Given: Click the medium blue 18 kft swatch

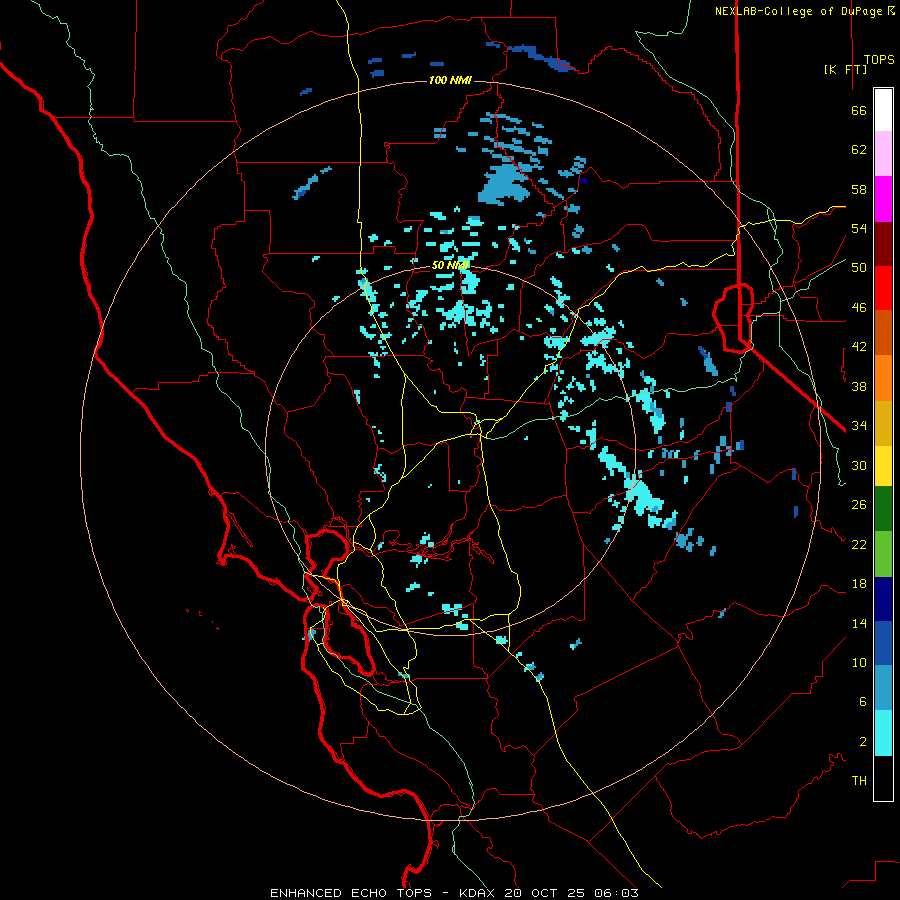Looking at the screenshot, I should click(883, 643).
